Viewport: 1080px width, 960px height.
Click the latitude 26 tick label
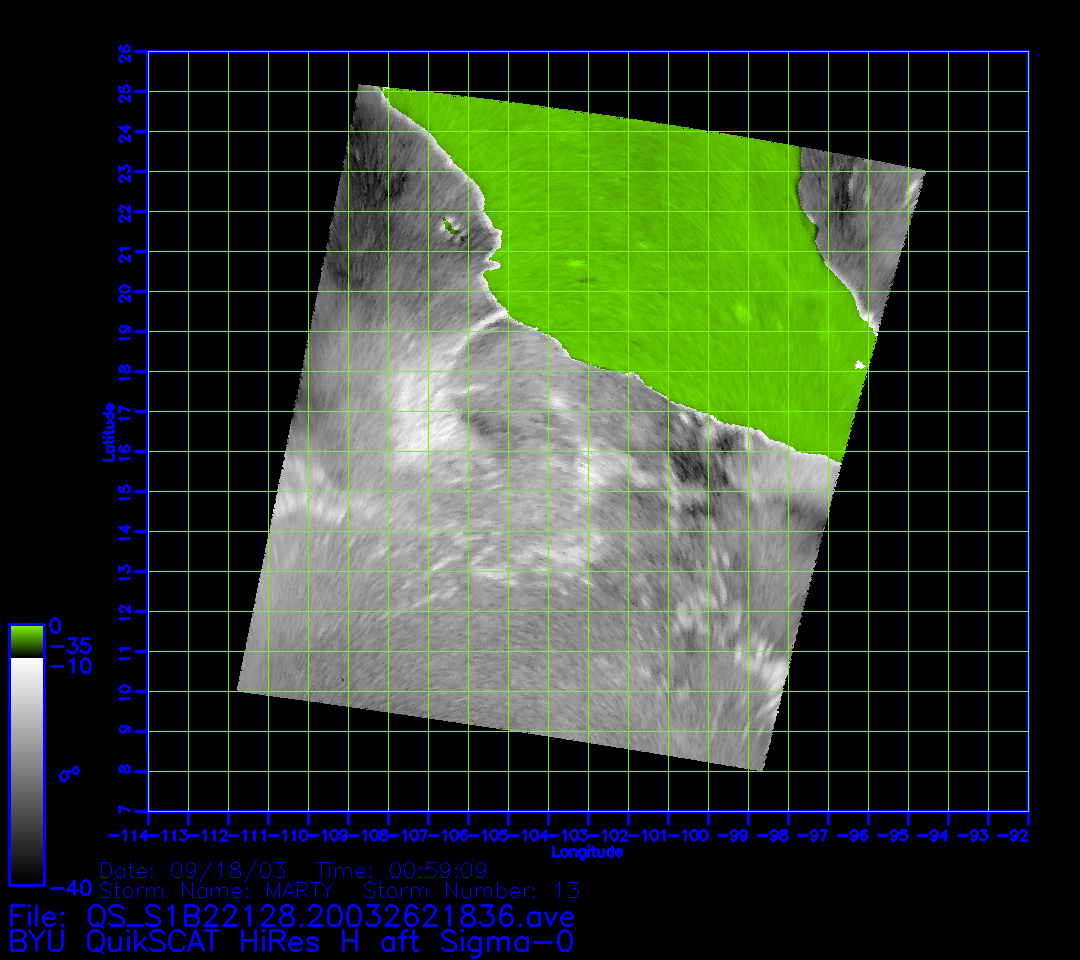(126, 51)
